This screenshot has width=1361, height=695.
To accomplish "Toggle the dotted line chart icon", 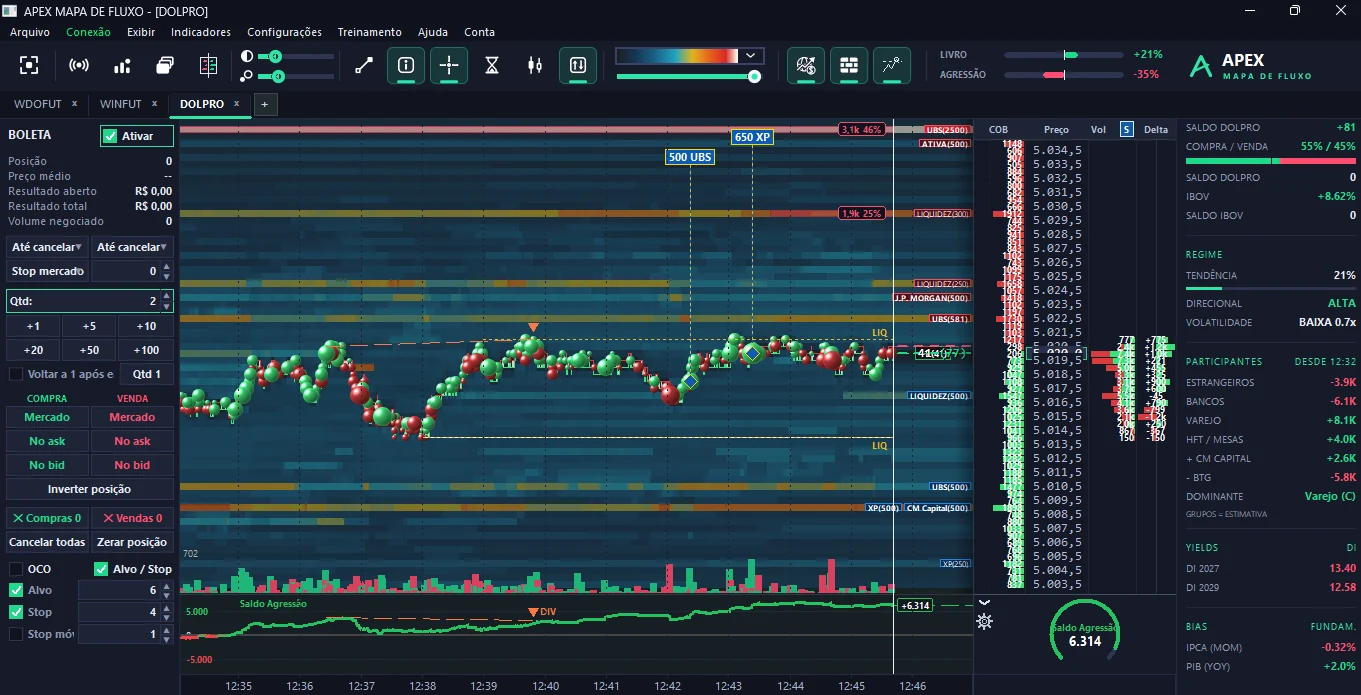I will (x=892, y=66).
